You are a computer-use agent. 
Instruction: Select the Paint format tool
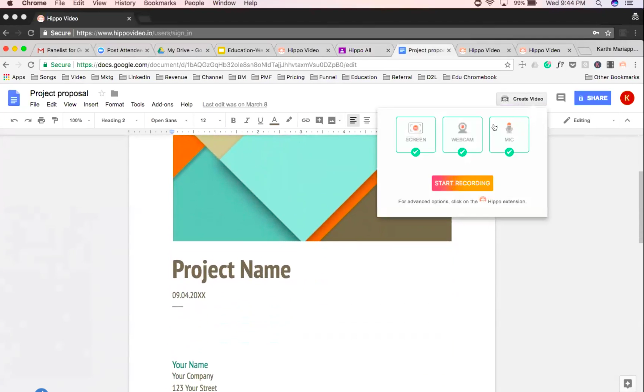55,120
